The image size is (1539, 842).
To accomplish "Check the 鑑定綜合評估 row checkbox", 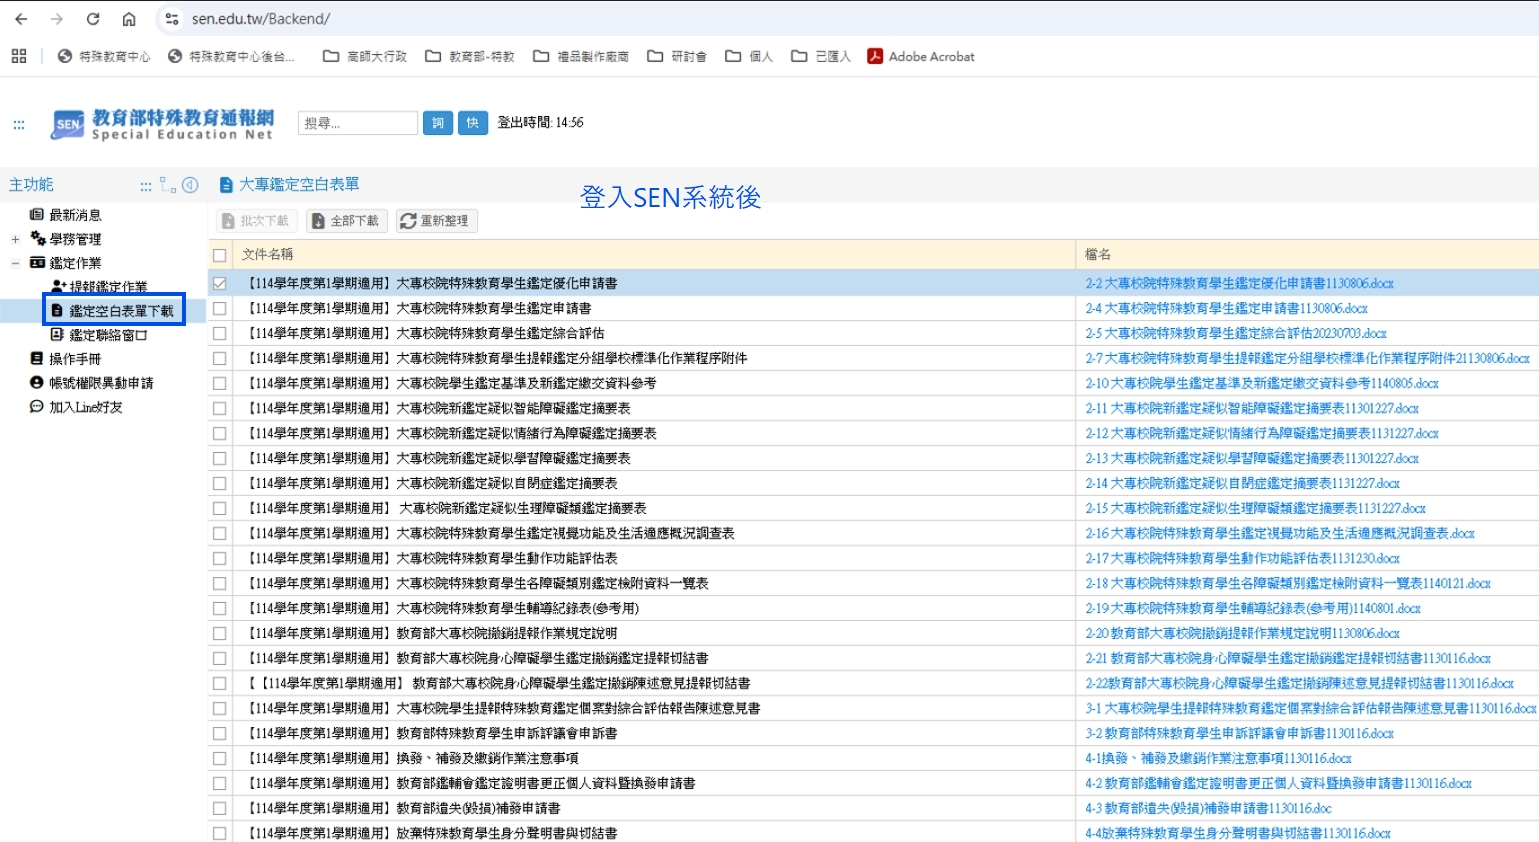I will [220, 334].
